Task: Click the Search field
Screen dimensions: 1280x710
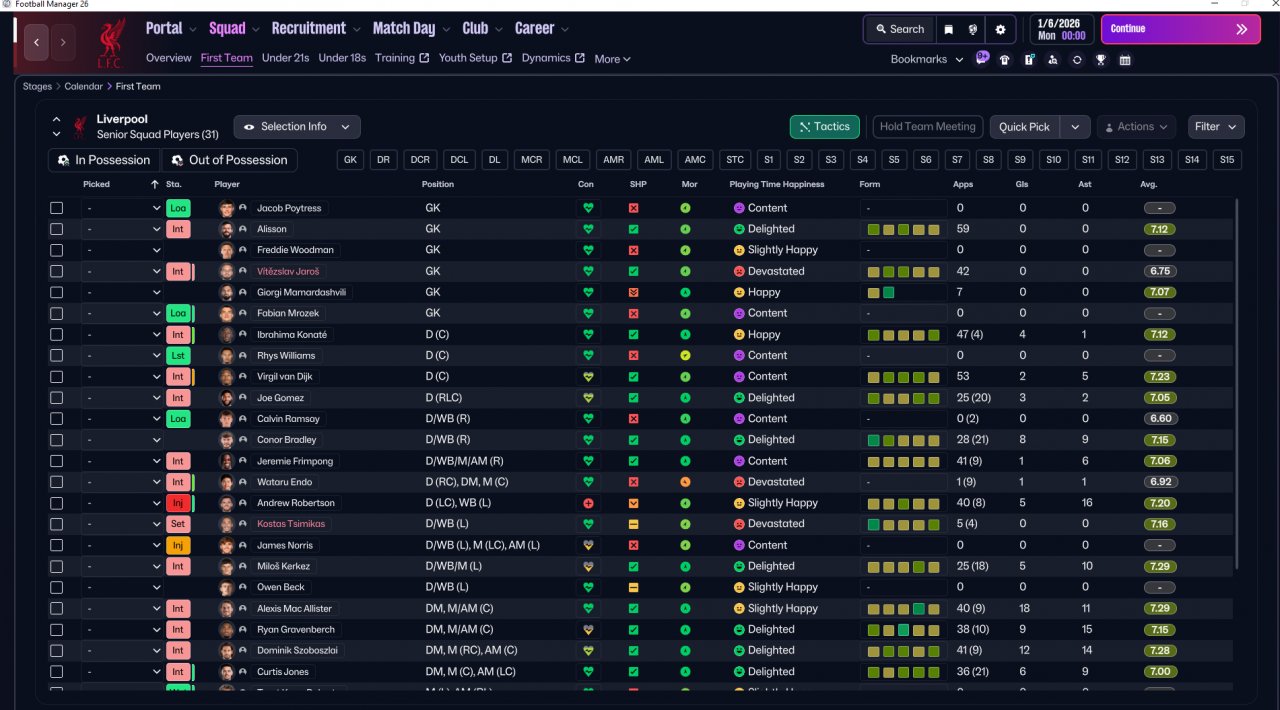Action: [899, 29]
